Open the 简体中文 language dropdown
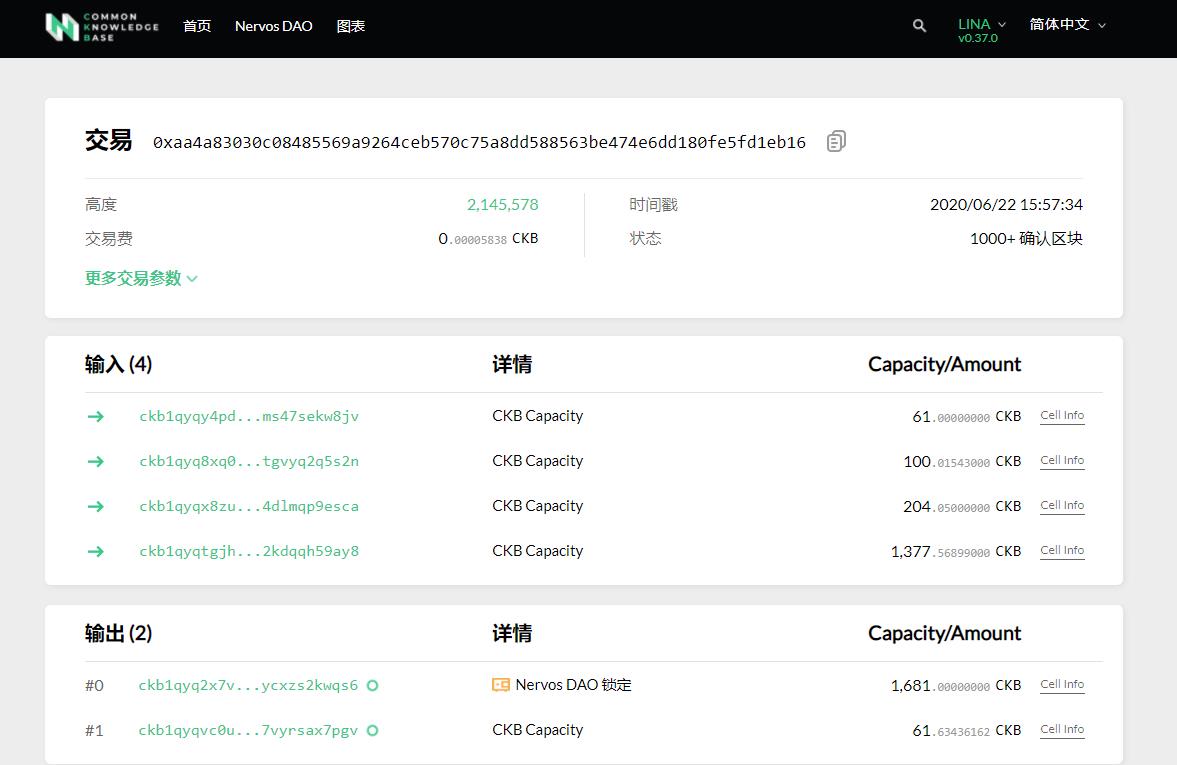The height and width of the screenshot is (765, 1177). [1067, 25]
